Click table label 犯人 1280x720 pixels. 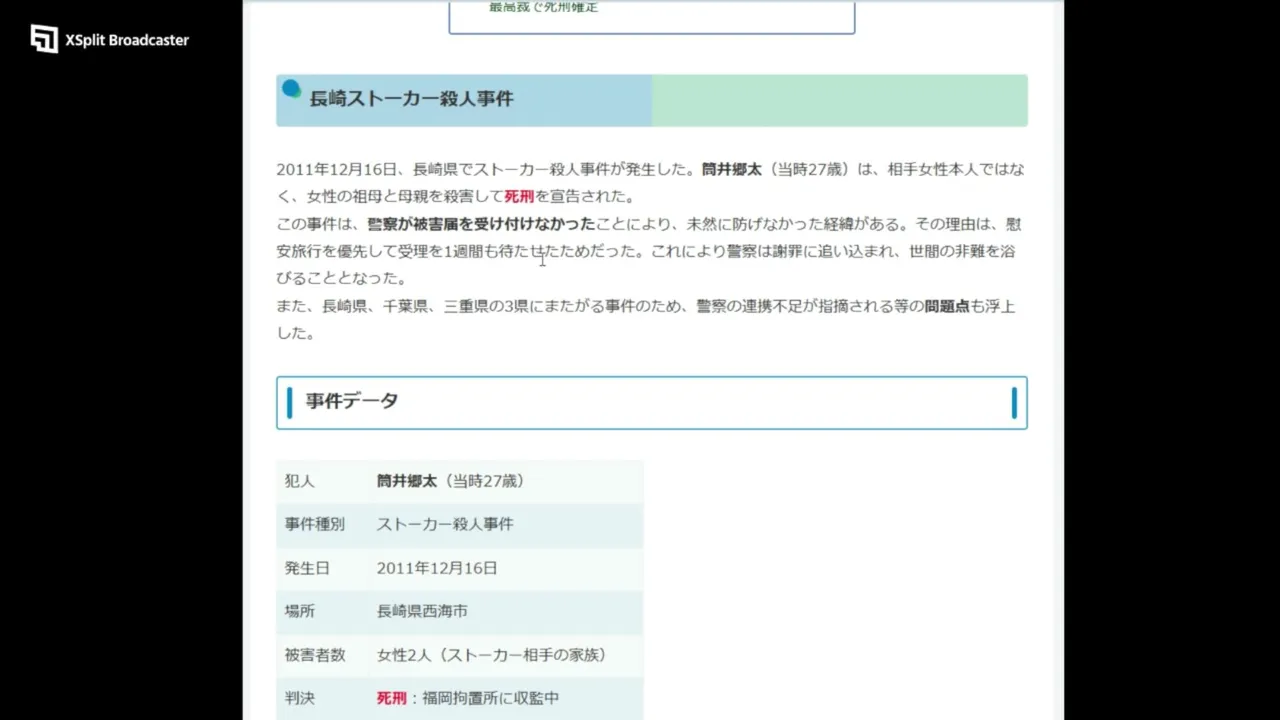coord(300,481)
